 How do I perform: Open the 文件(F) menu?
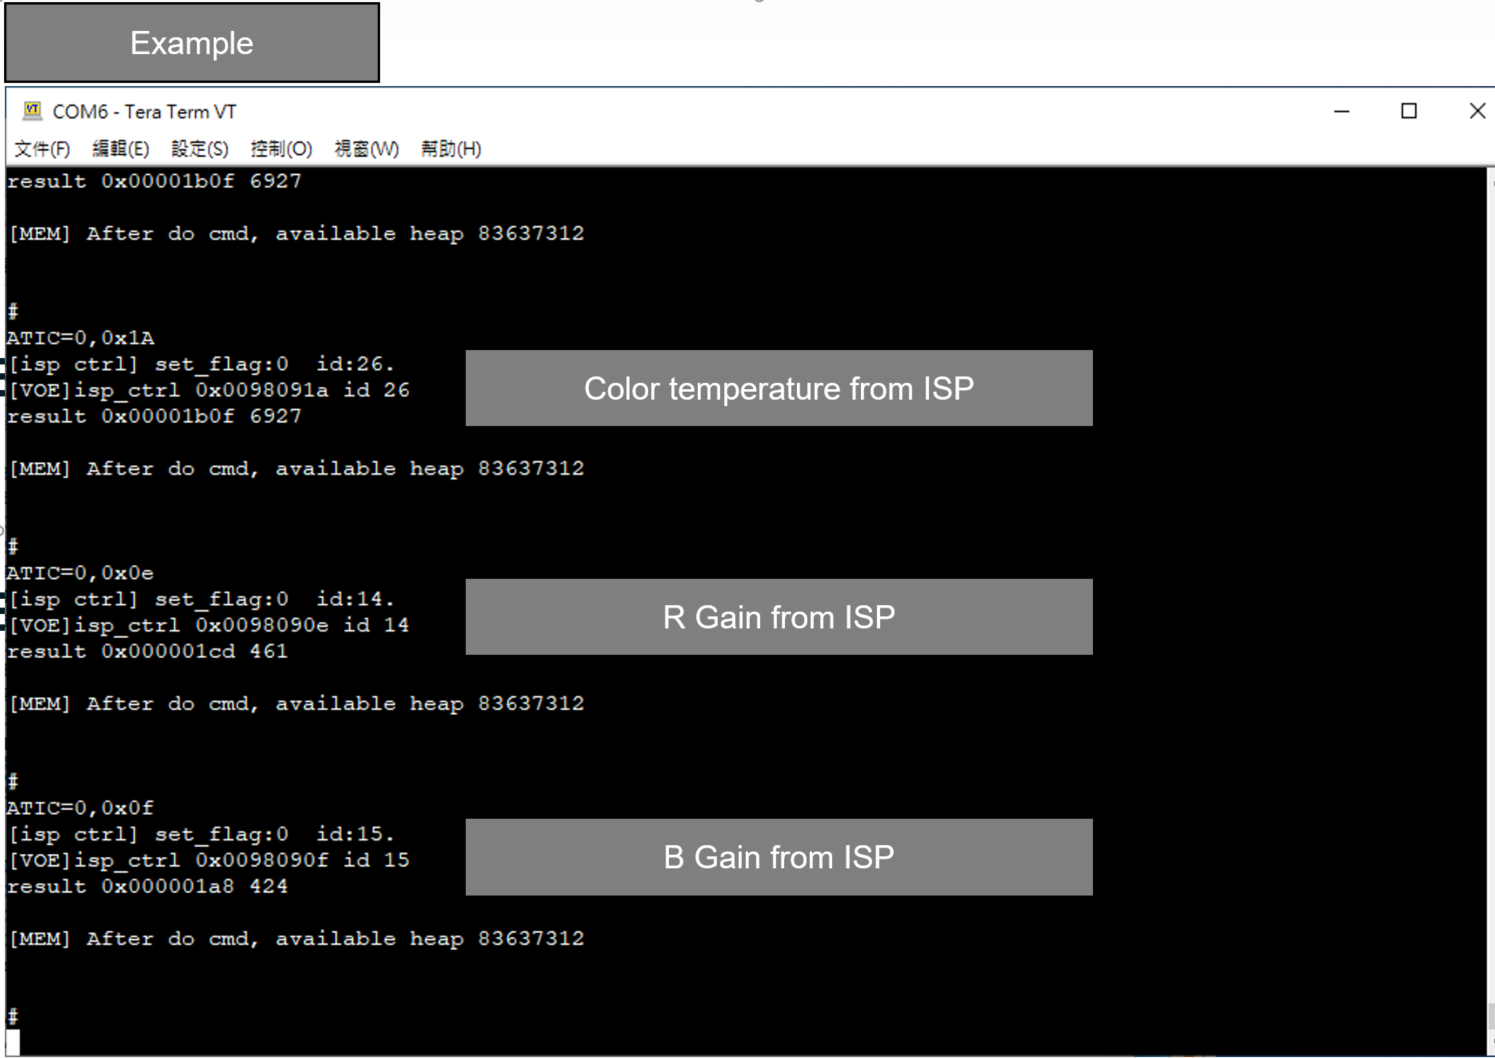pyautogui.click(x=42, y=149)
